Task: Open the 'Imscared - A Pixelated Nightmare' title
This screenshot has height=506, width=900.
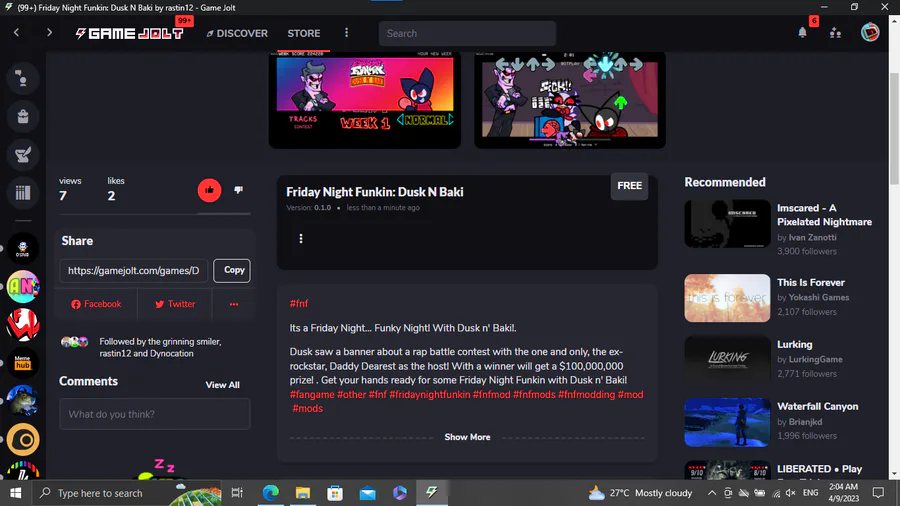Action: point(824,215)
